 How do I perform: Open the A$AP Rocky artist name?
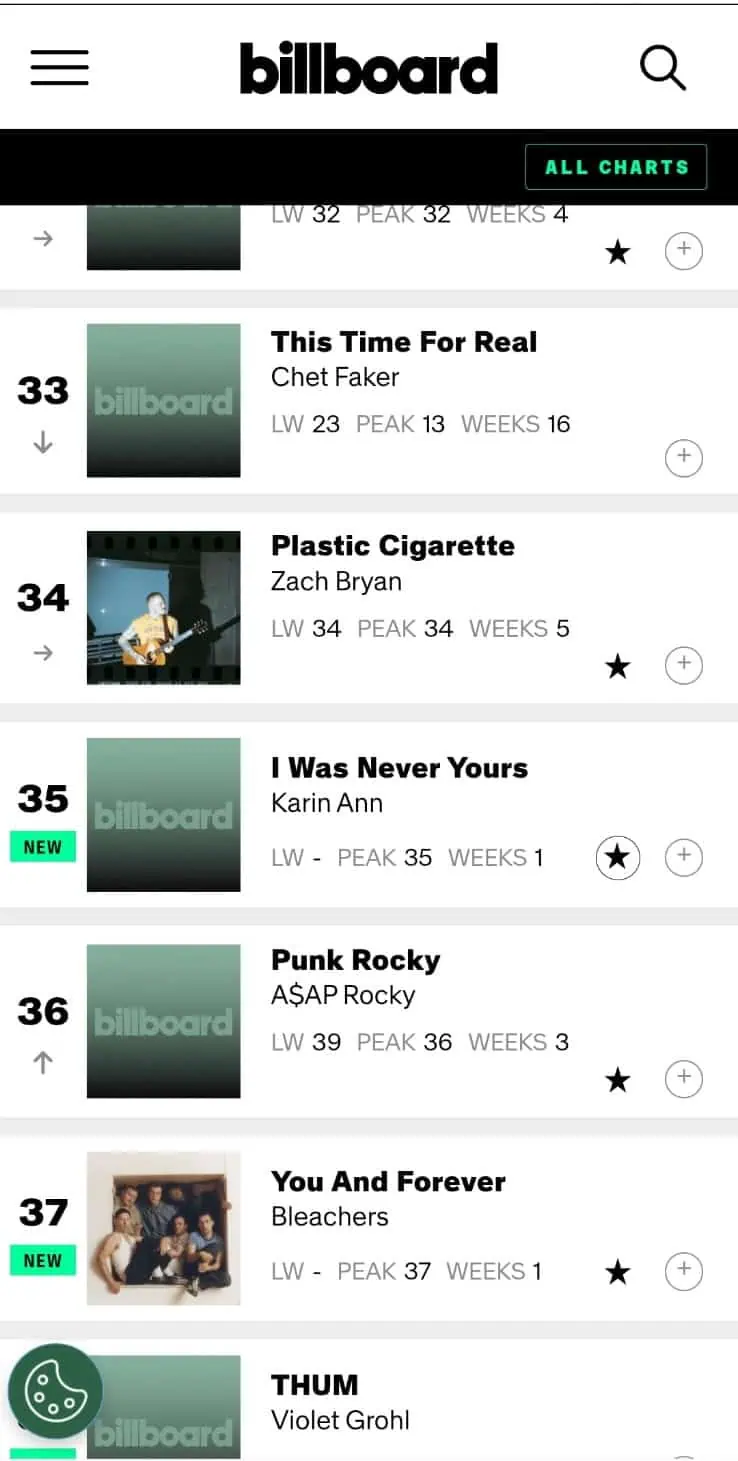coord(343,995)
